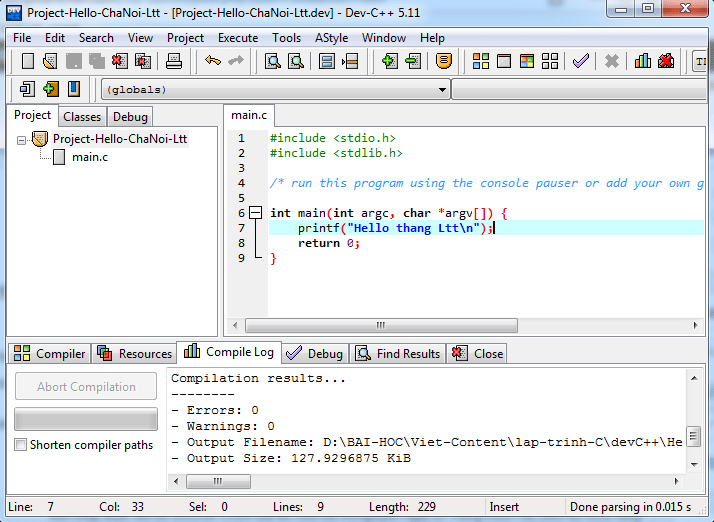Open the AStyle menu

(332, 38)
